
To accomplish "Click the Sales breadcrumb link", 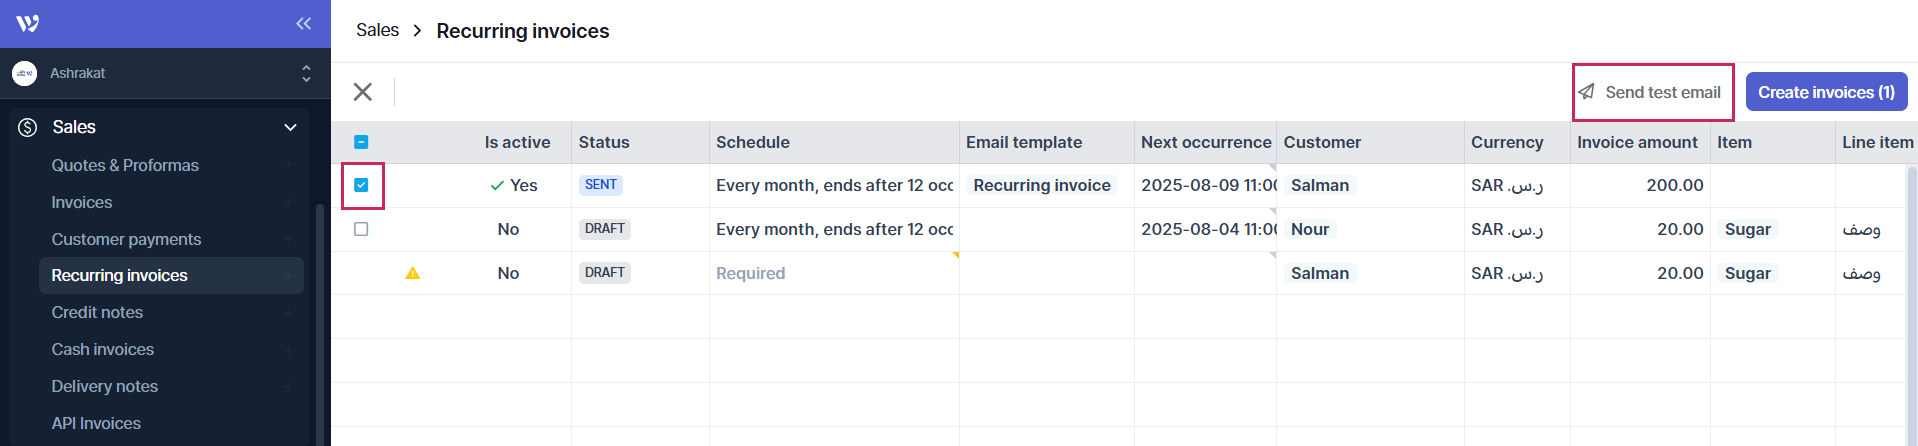I will [x=377, y=31].
